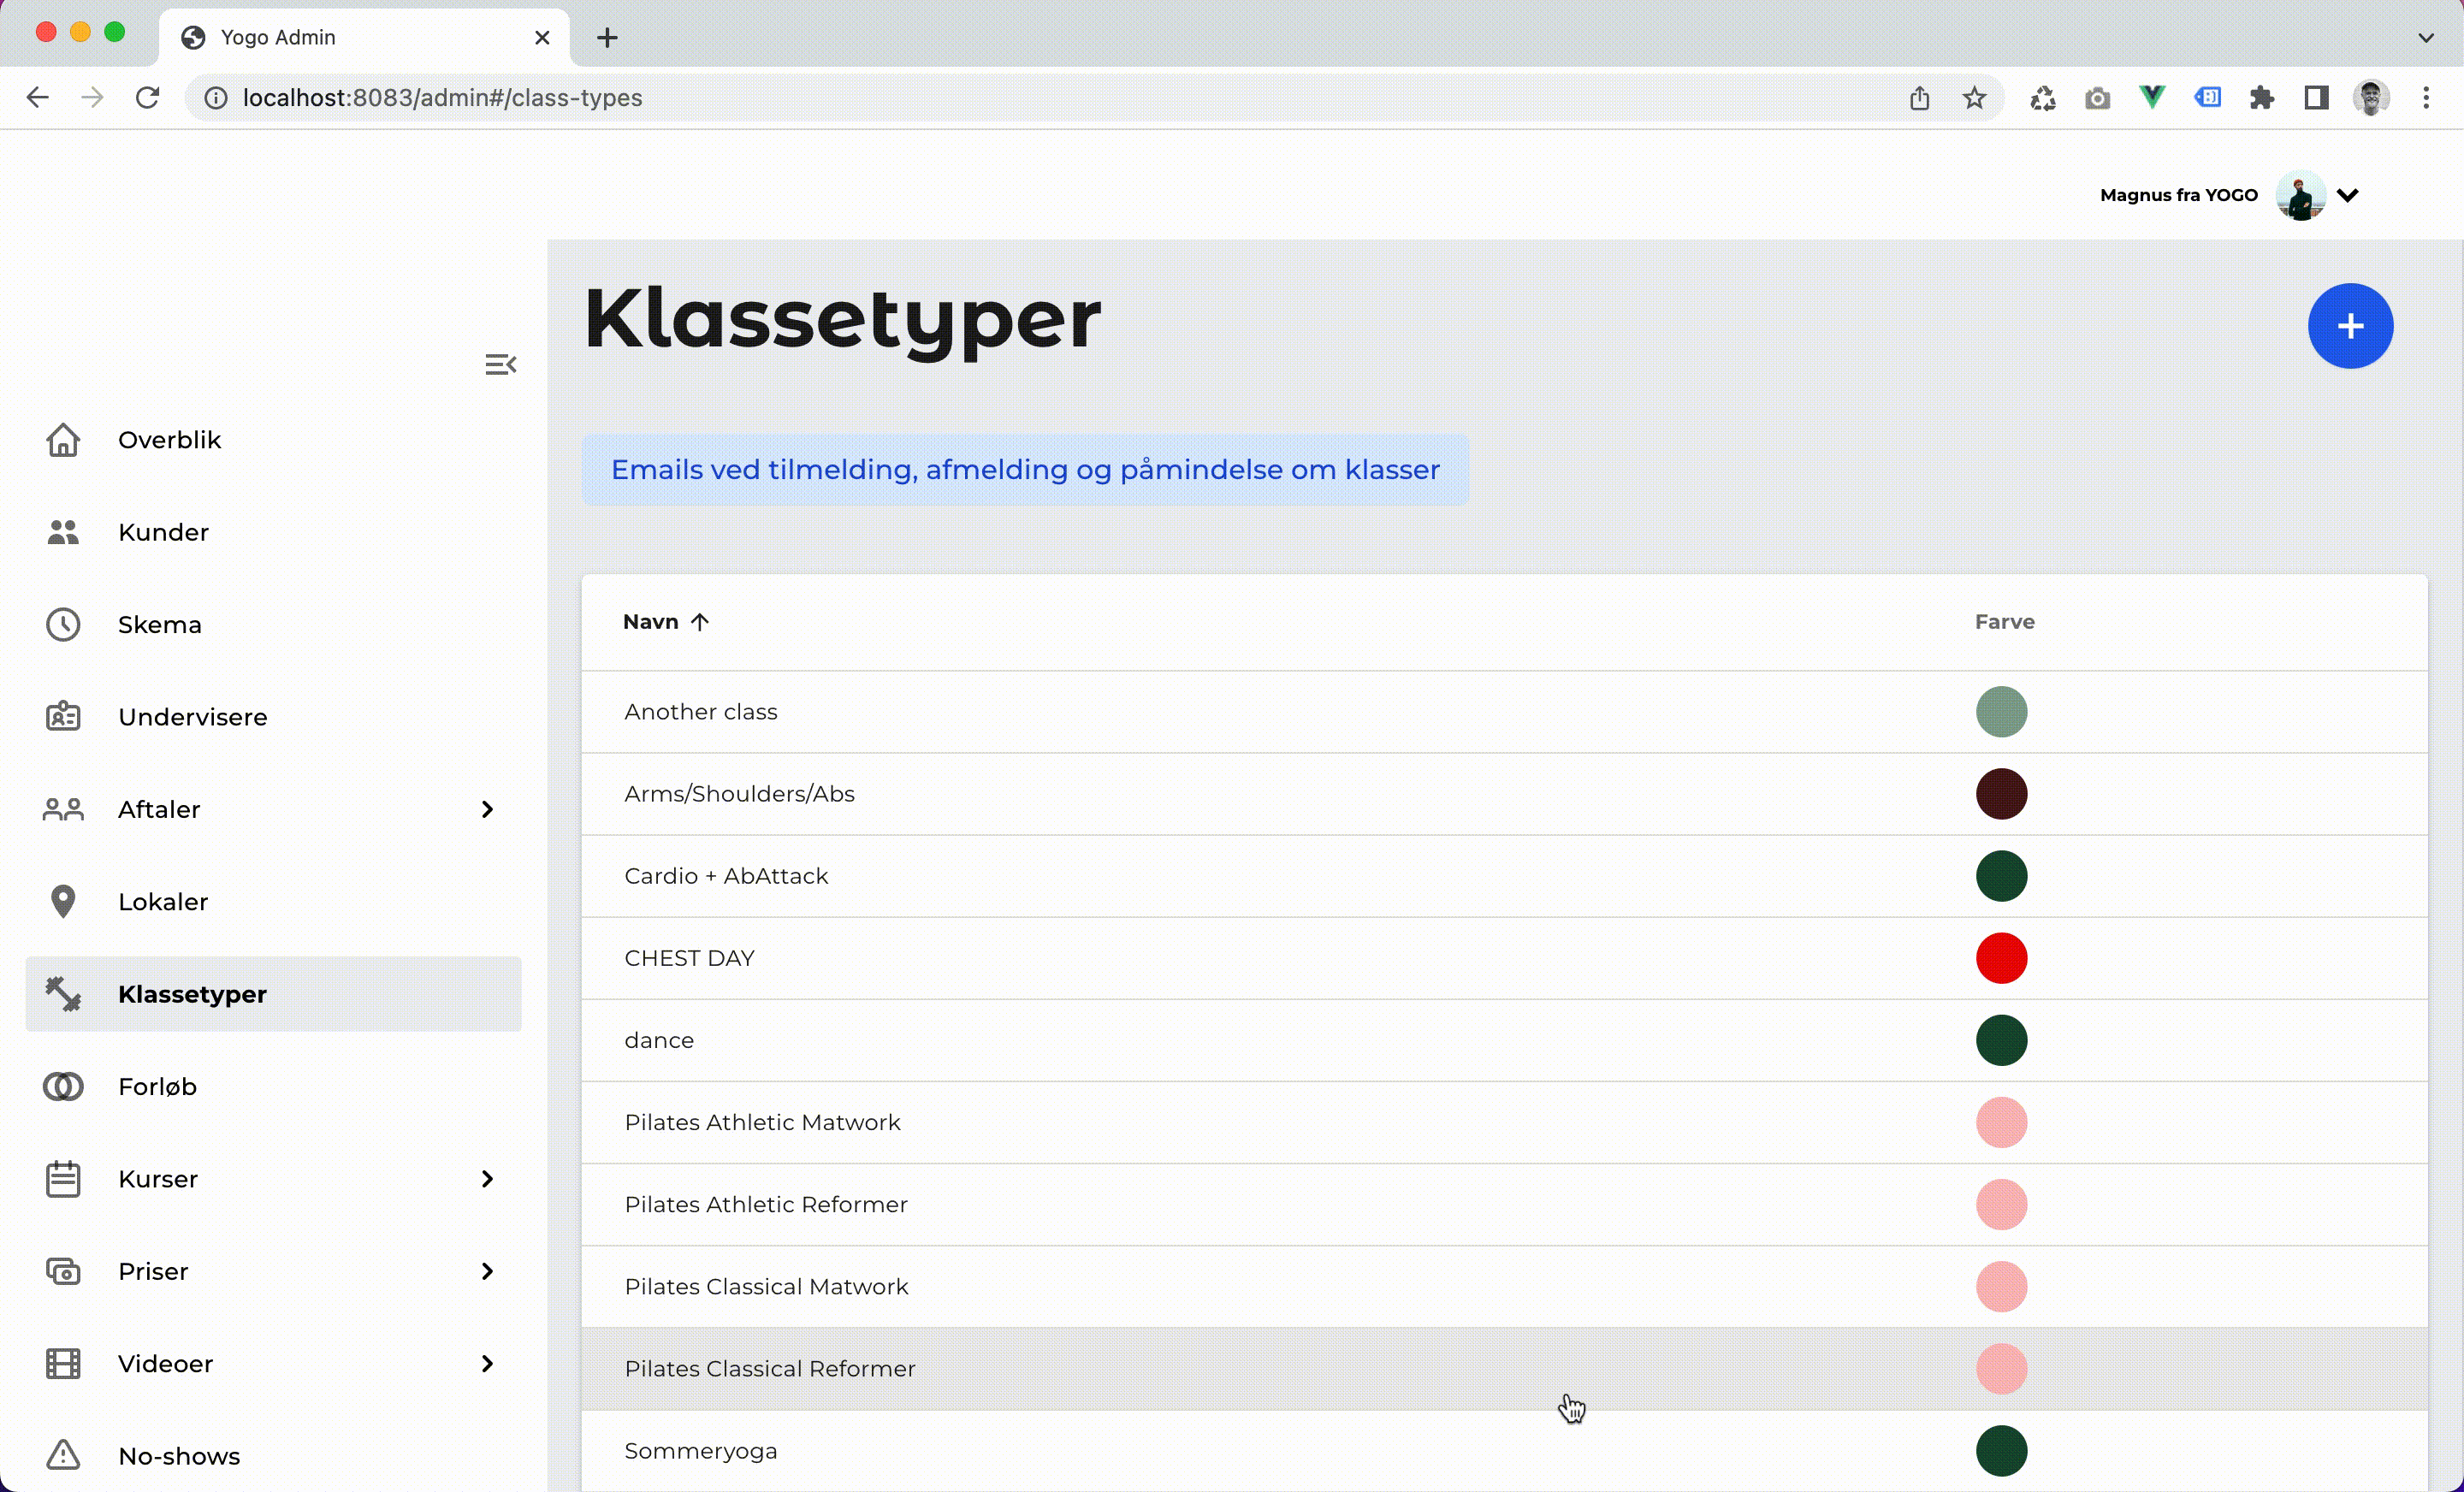Viewport: 2464px width, 1492px height.
Task: Click the Overblik home icon
Action: click(x=63, y=440)
